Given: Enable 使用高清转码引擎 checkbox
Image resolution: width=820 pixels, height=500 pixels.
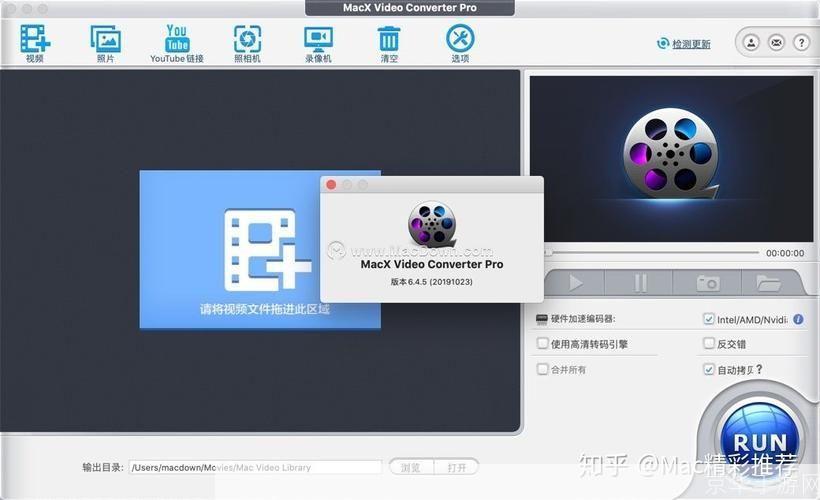Looking at the screenshot, I should click(x=542, y=344).
